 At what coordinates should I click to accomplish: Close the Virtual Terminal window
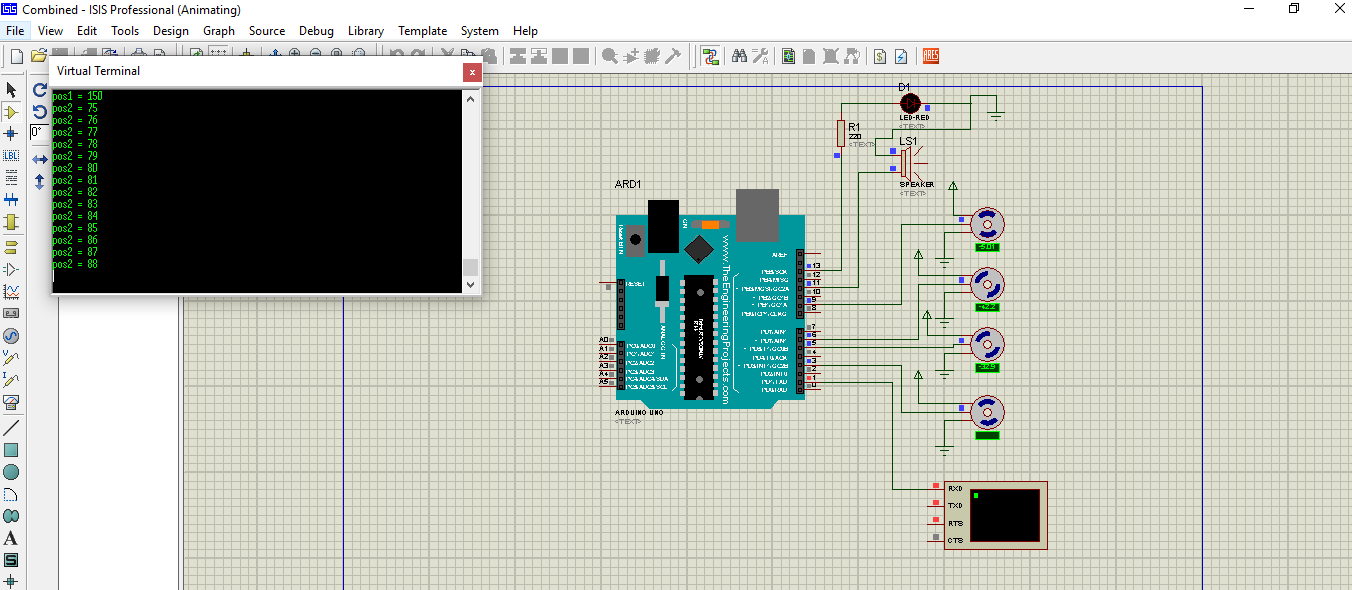tap(472, 72)
